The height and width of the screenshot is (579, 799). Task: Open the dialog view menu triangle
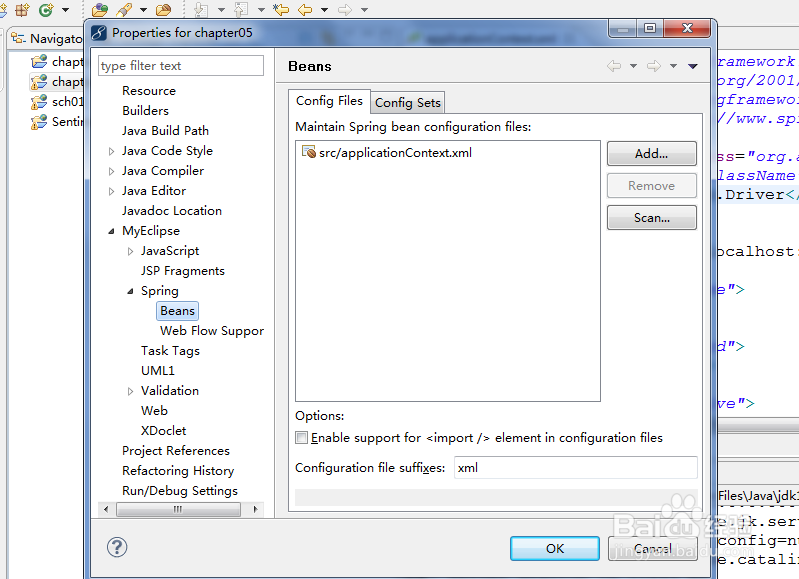[x=693, y=66]
